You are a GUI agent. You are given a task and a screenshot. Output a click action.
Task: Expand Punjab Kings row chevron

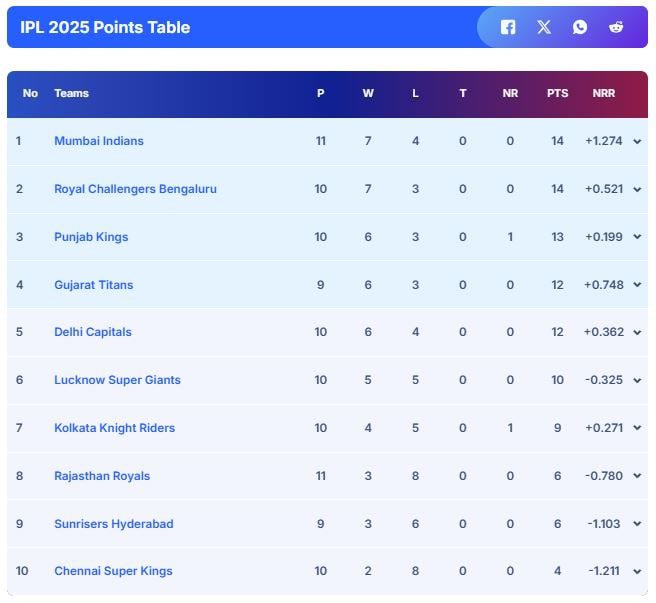637,238
